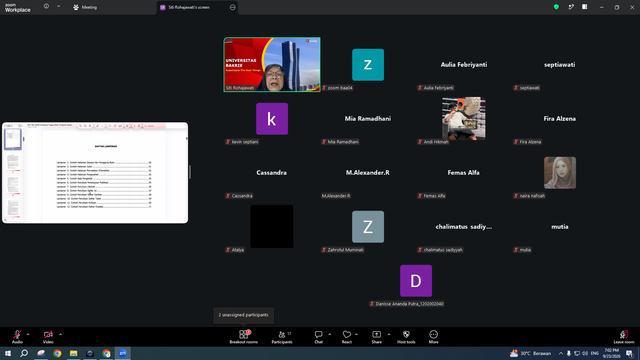Click Femas Alfa participant name

point(464,173)
